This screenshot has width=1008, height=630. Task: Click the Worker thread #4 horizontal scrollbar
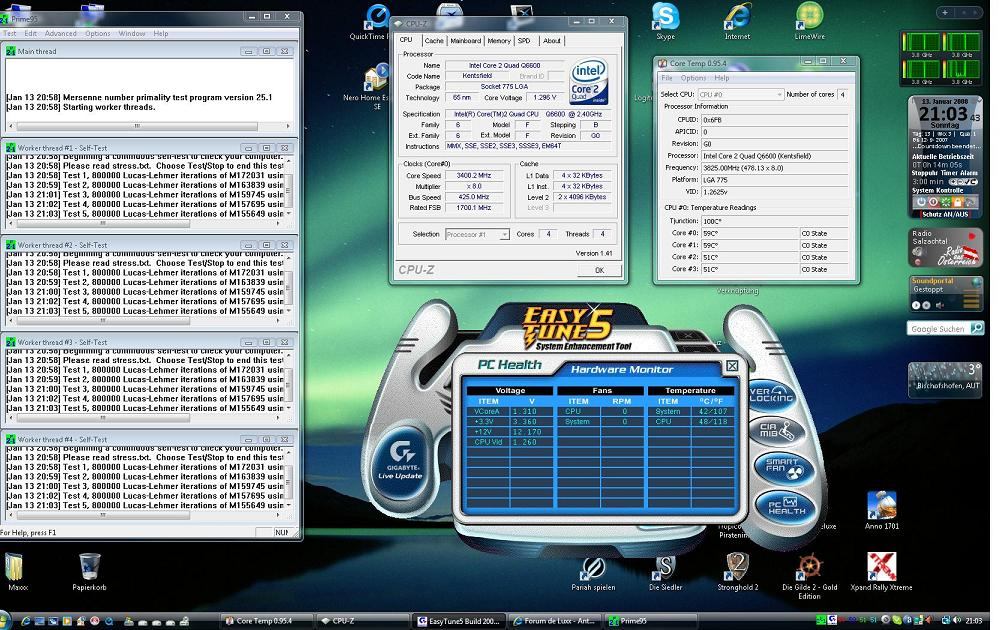pos(144,515)
